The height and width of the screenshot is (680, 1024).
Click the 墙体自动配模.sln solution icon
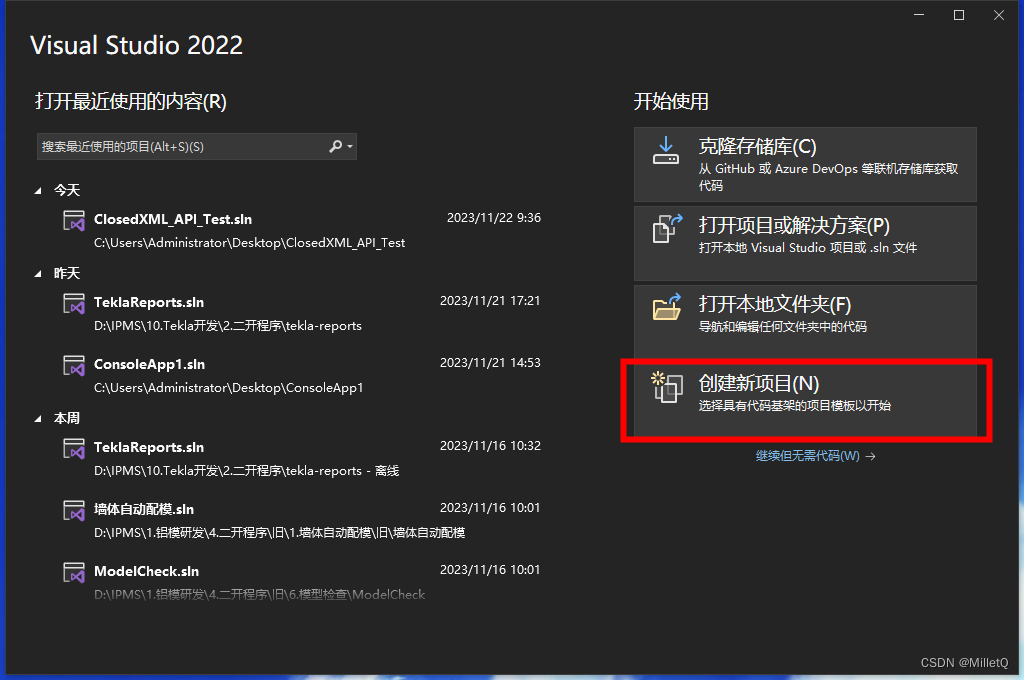(x=74, y=511)
